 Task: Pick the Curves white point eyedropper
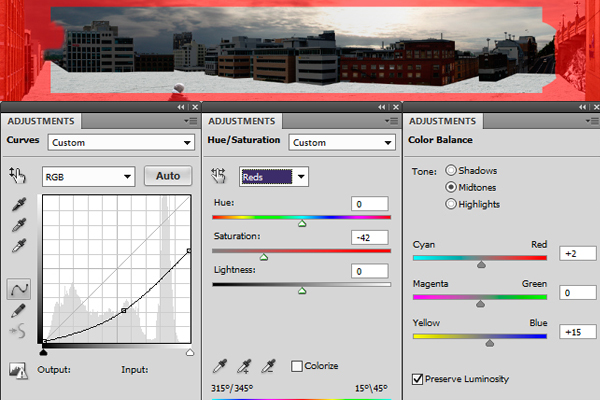(x=18, y=246)
